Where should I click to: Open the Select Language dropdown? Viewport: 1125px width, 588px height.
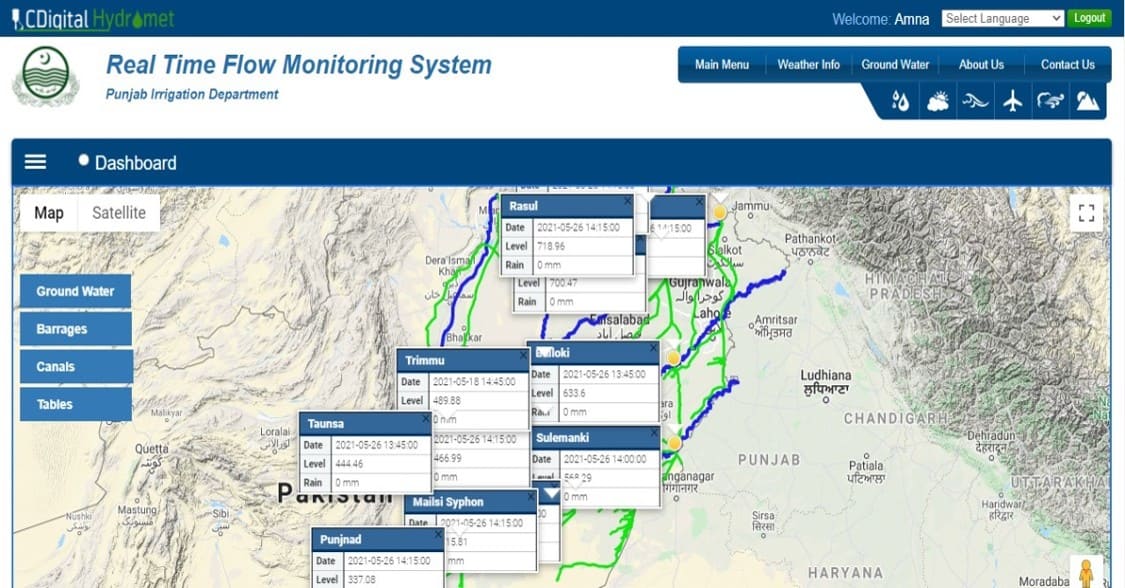(1002, 18)
